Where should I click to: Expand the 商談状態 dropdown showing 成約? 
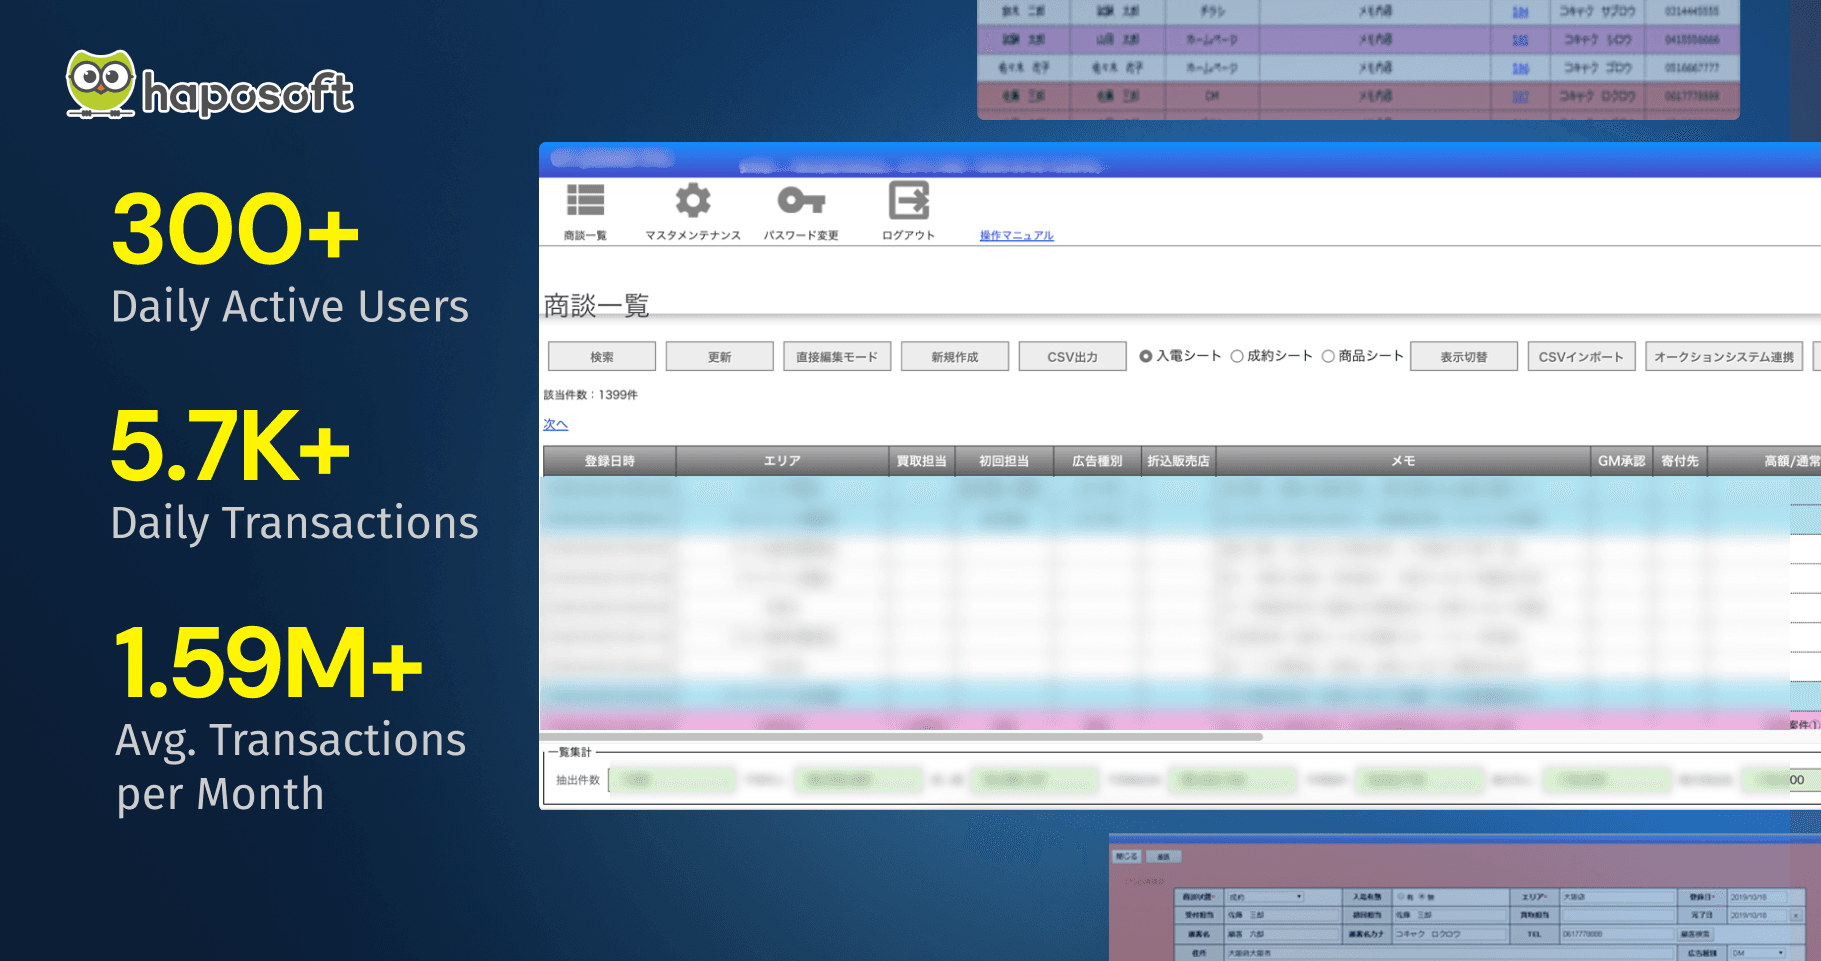(1266, 898)
